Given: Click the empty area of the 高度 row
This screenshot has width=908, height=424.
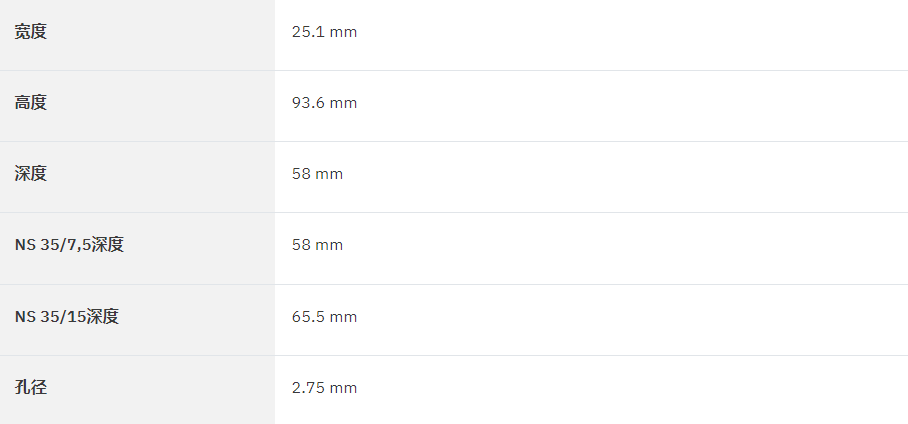Looking at the screenshot, I should point(631,103).
